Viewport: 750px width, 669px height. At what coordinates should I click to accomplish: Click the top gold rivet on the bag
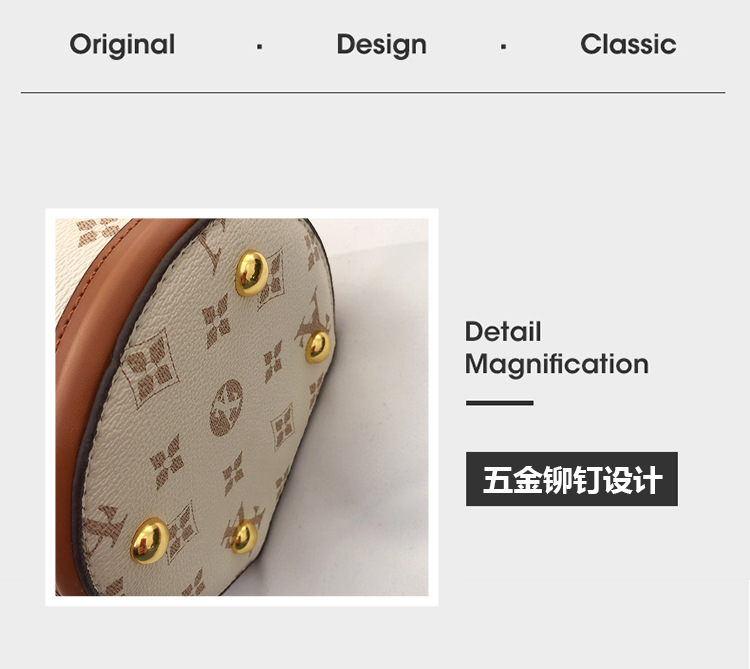tap(252, 273)
